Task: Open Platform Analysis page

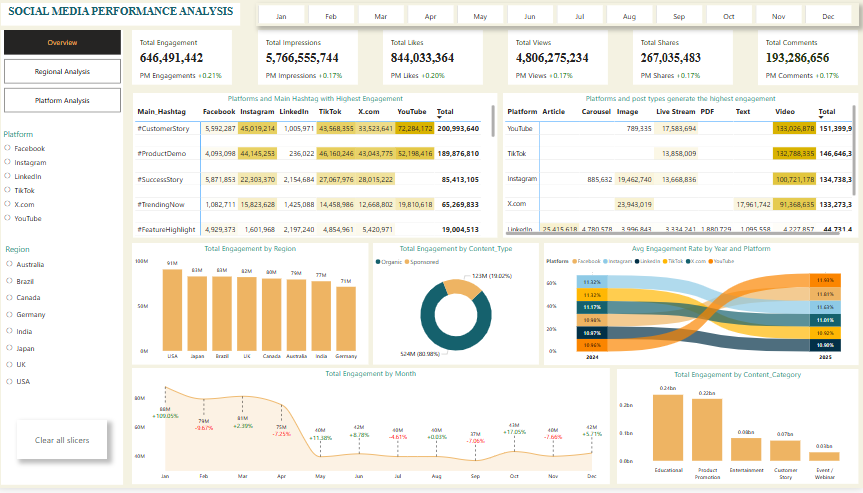Action: pos(62,101)
